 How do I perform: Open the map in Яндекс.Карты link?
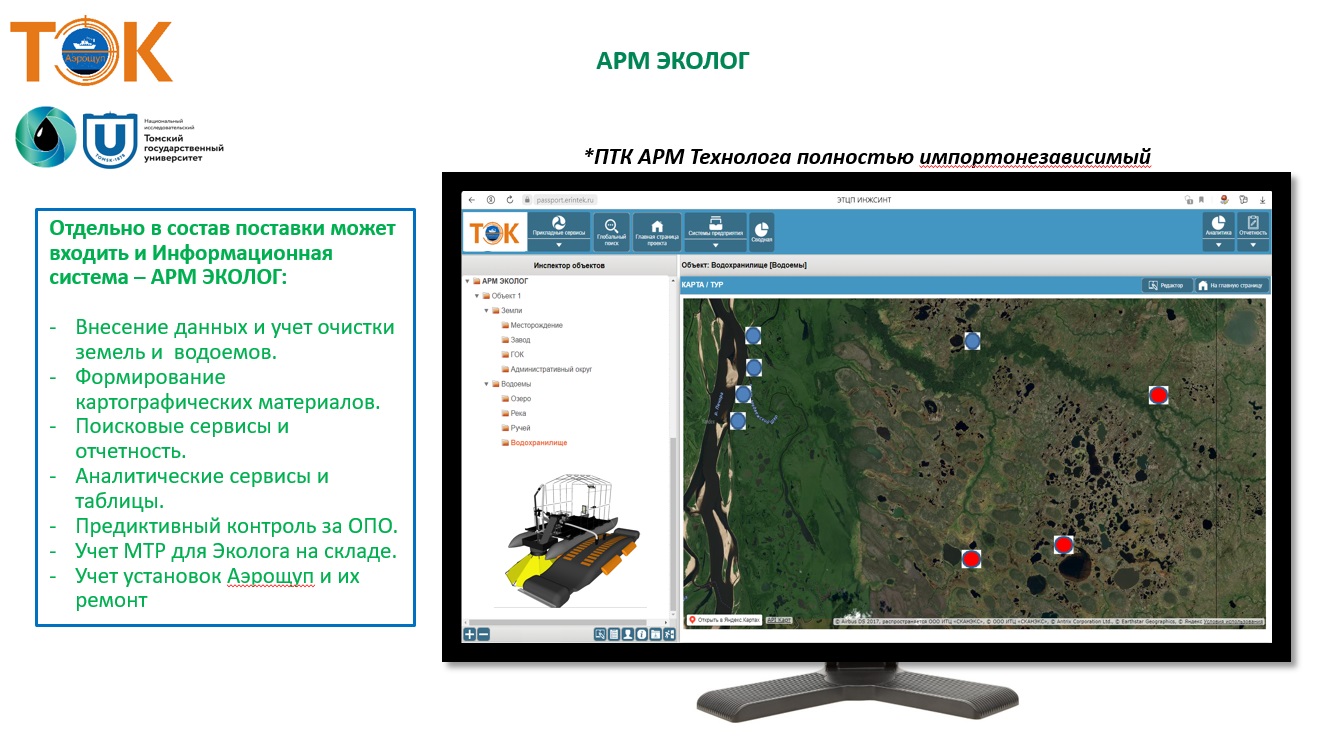[x=725, y=620]
